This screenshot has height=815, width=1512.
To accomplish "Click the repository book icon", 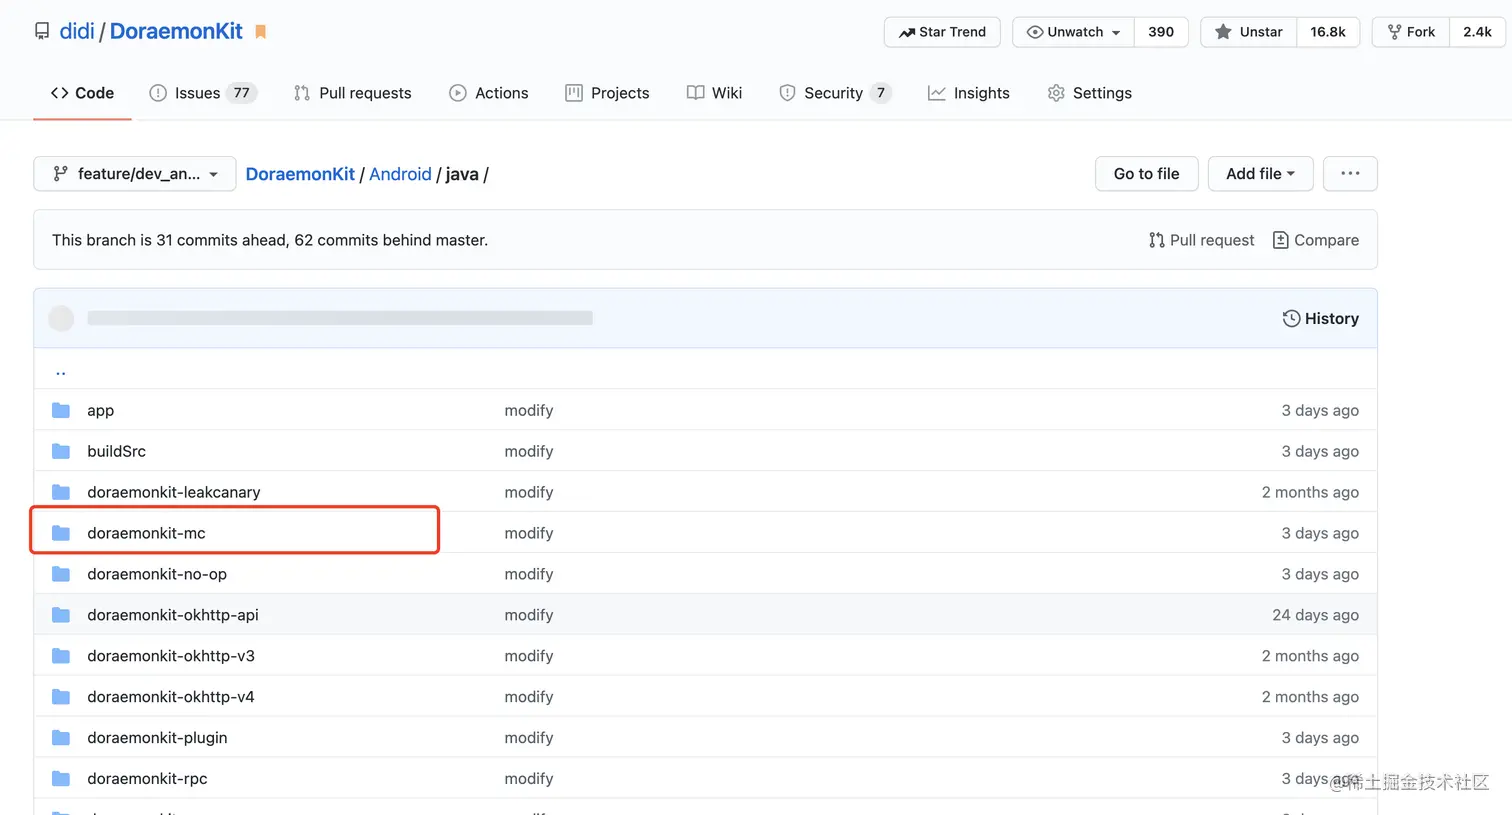I will [42, 32].
